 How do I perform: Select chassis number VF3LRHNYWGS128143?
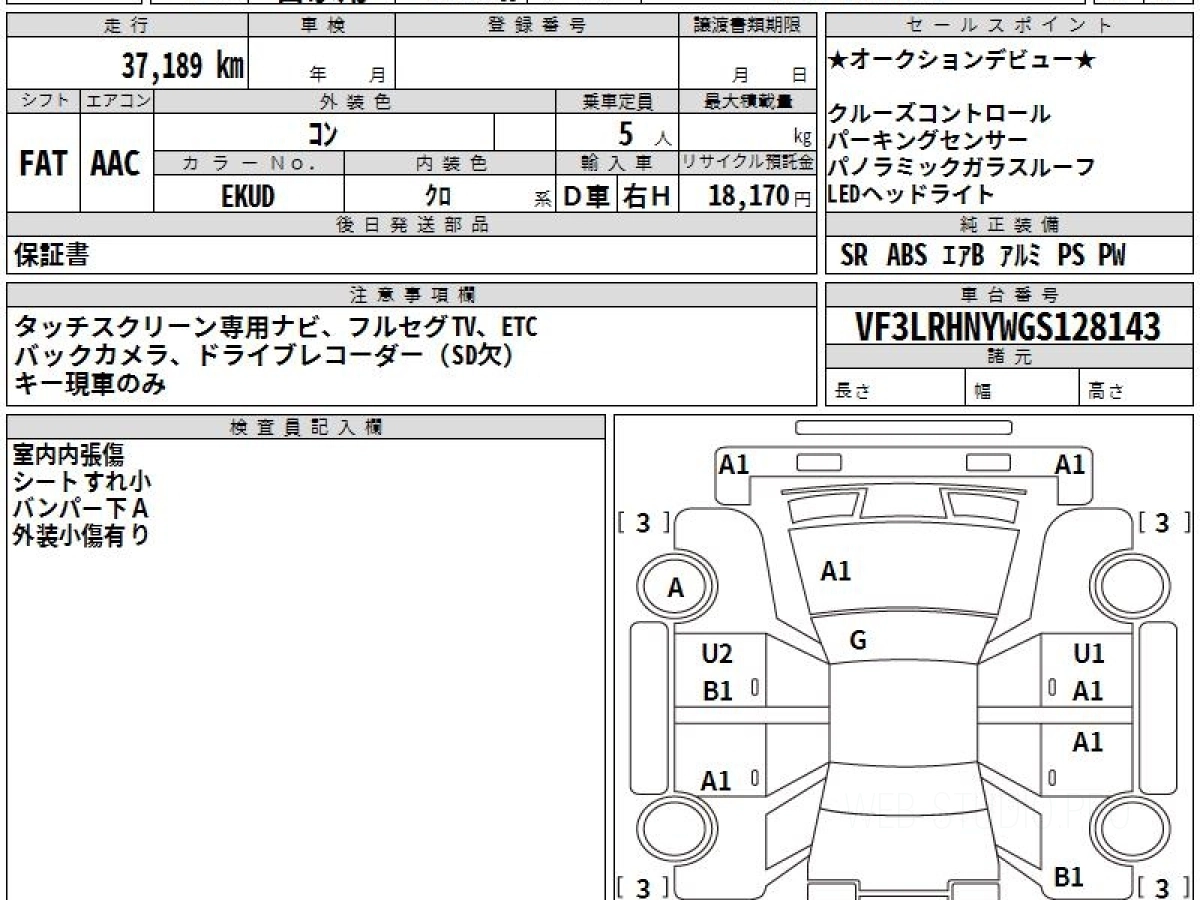pyautogui.click(x=1008, y=327)
